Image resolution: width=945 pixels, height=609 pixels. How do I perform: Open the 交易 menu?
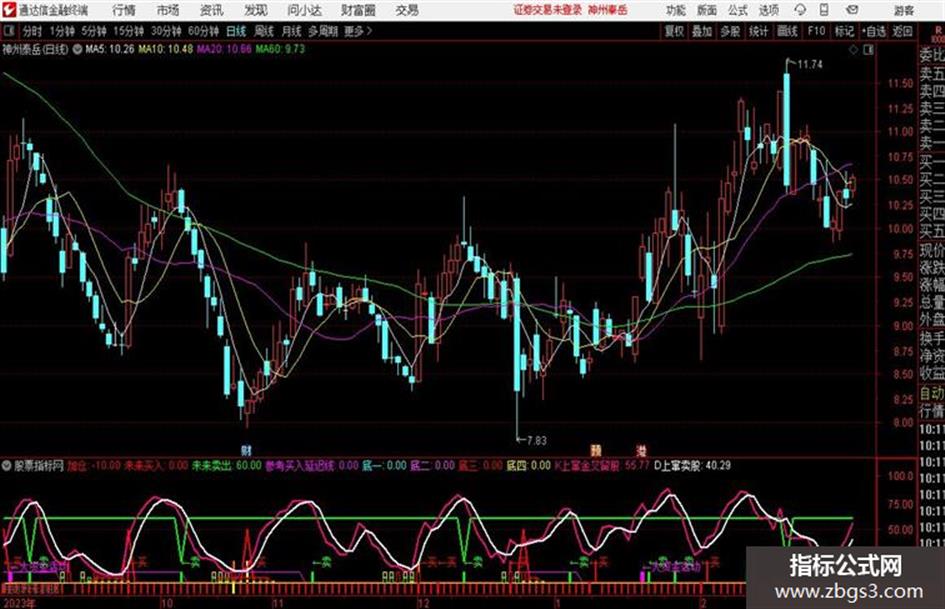[x=407, y=10]
